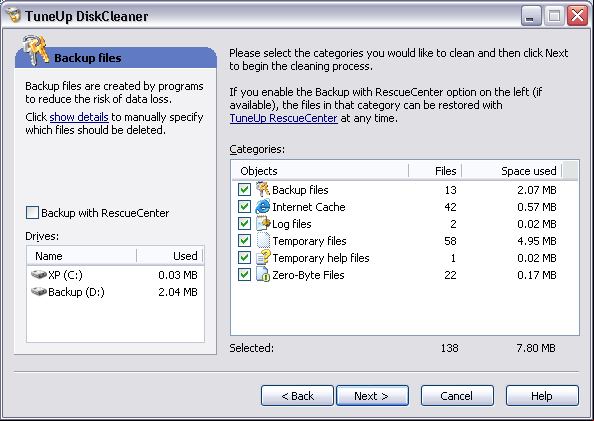
Task: Select the Zero-Byte Files document icon
Action: 263,275
